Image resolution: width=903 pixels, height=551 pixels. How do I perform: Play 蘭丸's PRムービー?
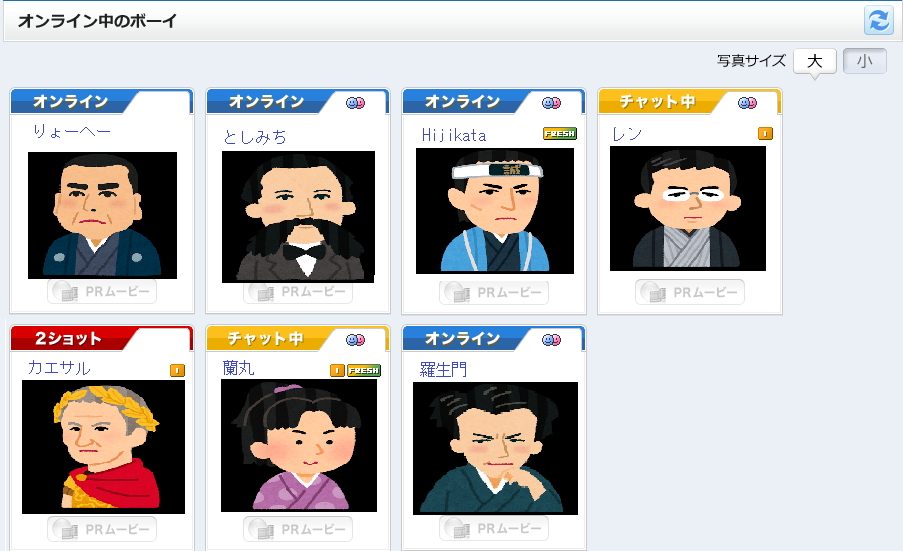[x=298, y=529]
